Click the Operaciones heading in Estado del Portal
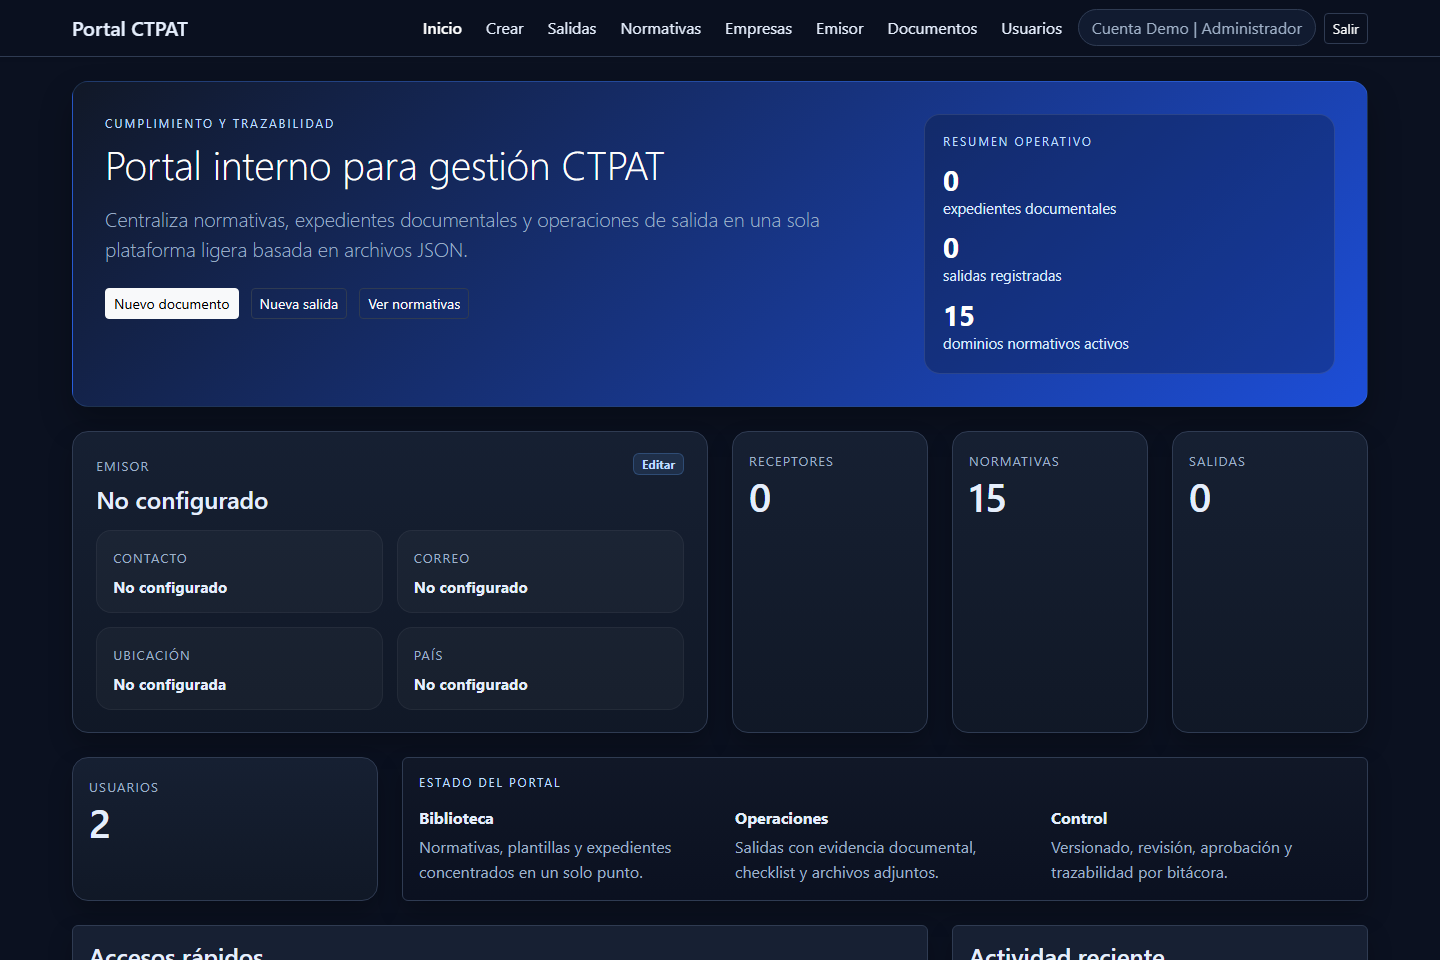Viewport: 1440px width, 960px height. [x=781, y=819]
